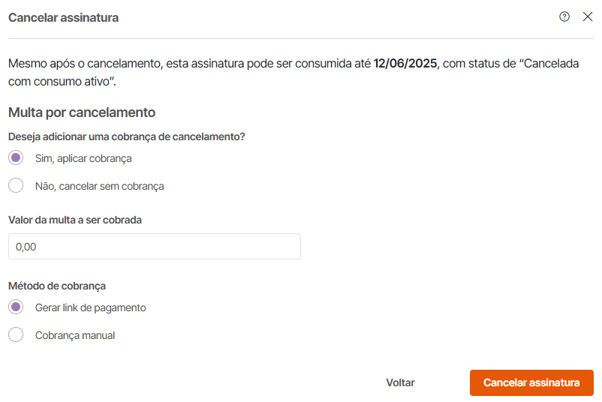Viewport: 602px width, 402px height.
Task: Select the 'Sim, aplicar cobrança' radio circle
Action: click(16, 158)
